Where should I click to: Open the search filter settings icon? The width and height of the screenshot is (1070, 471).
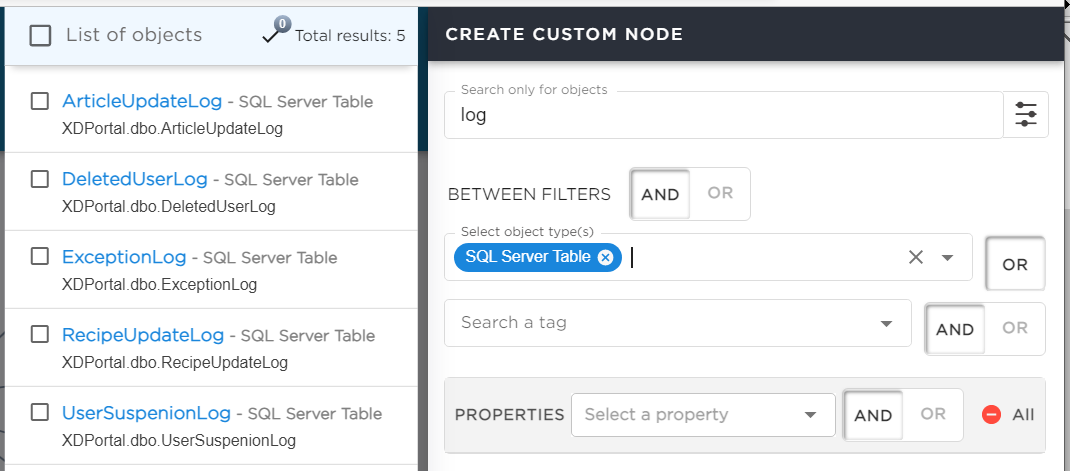tap(1026, 115)
